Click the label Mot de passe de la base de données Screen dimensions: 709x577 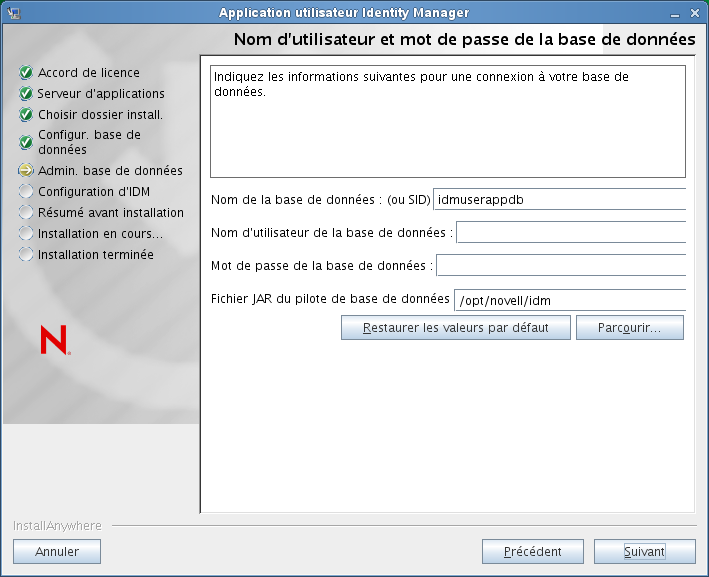pos(322,265)
